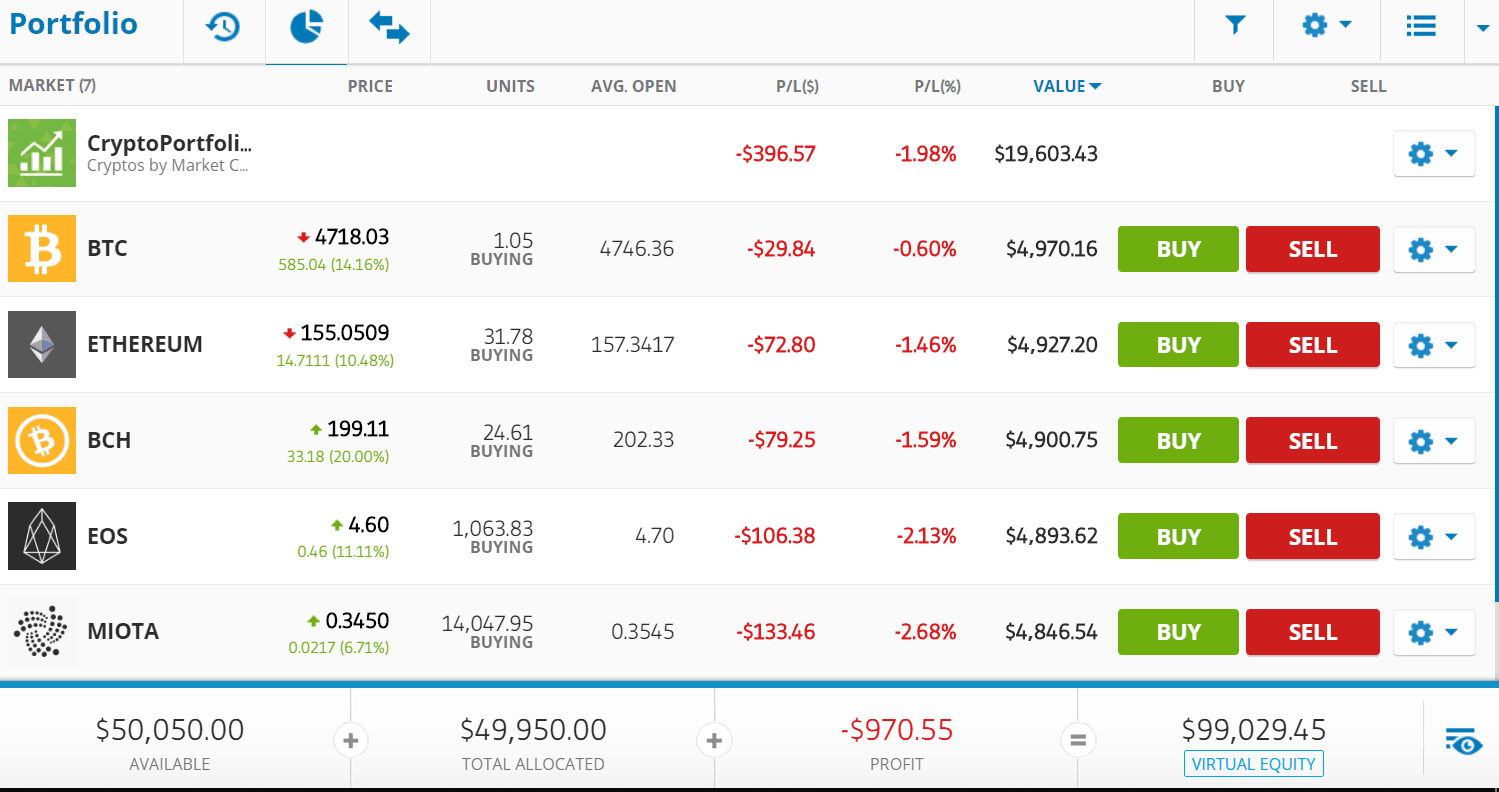Click the Bitcoin Cash BCH logo
Screen dimensions: 1499x792
[42, 440]
